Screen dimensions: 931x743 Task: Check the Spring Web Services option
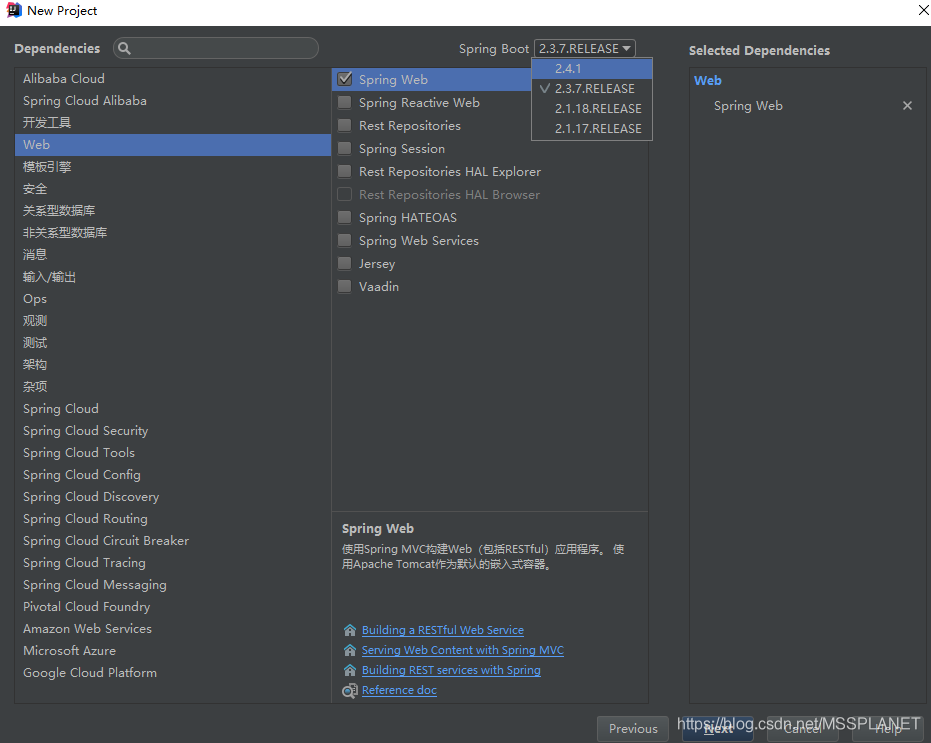(344, 241)
